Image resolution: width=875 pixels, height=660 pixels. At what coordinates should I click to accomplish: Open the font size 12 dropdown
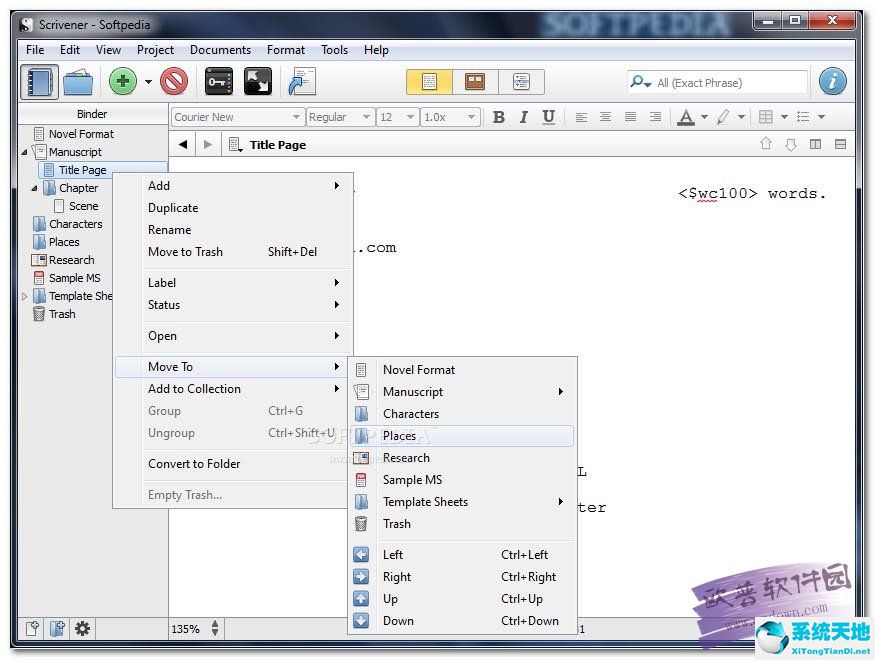click(397, 117)
